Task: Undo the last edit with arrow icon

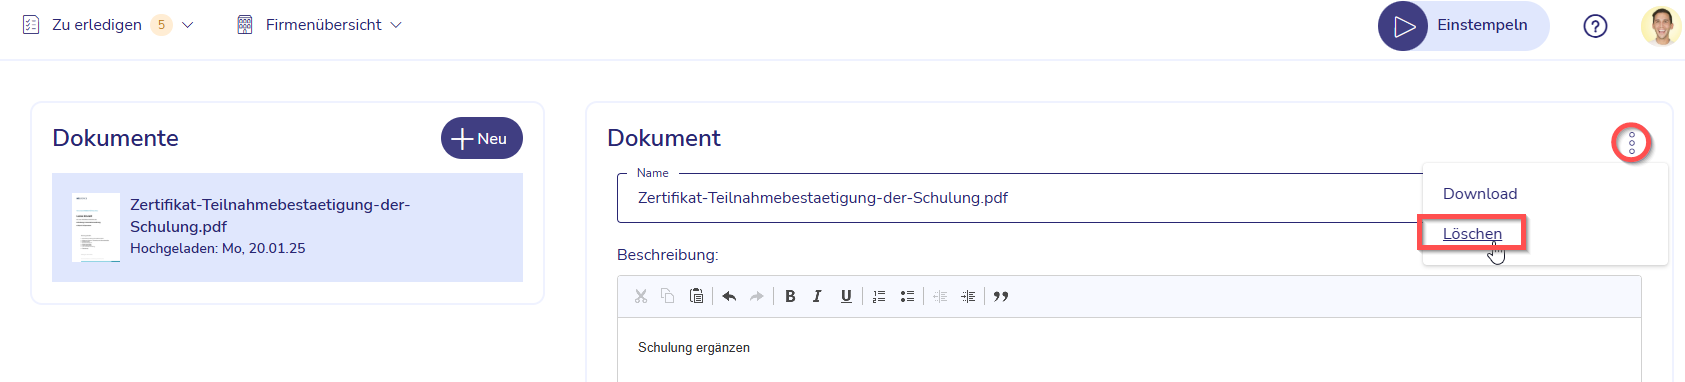Action: [x=729, y=296]
